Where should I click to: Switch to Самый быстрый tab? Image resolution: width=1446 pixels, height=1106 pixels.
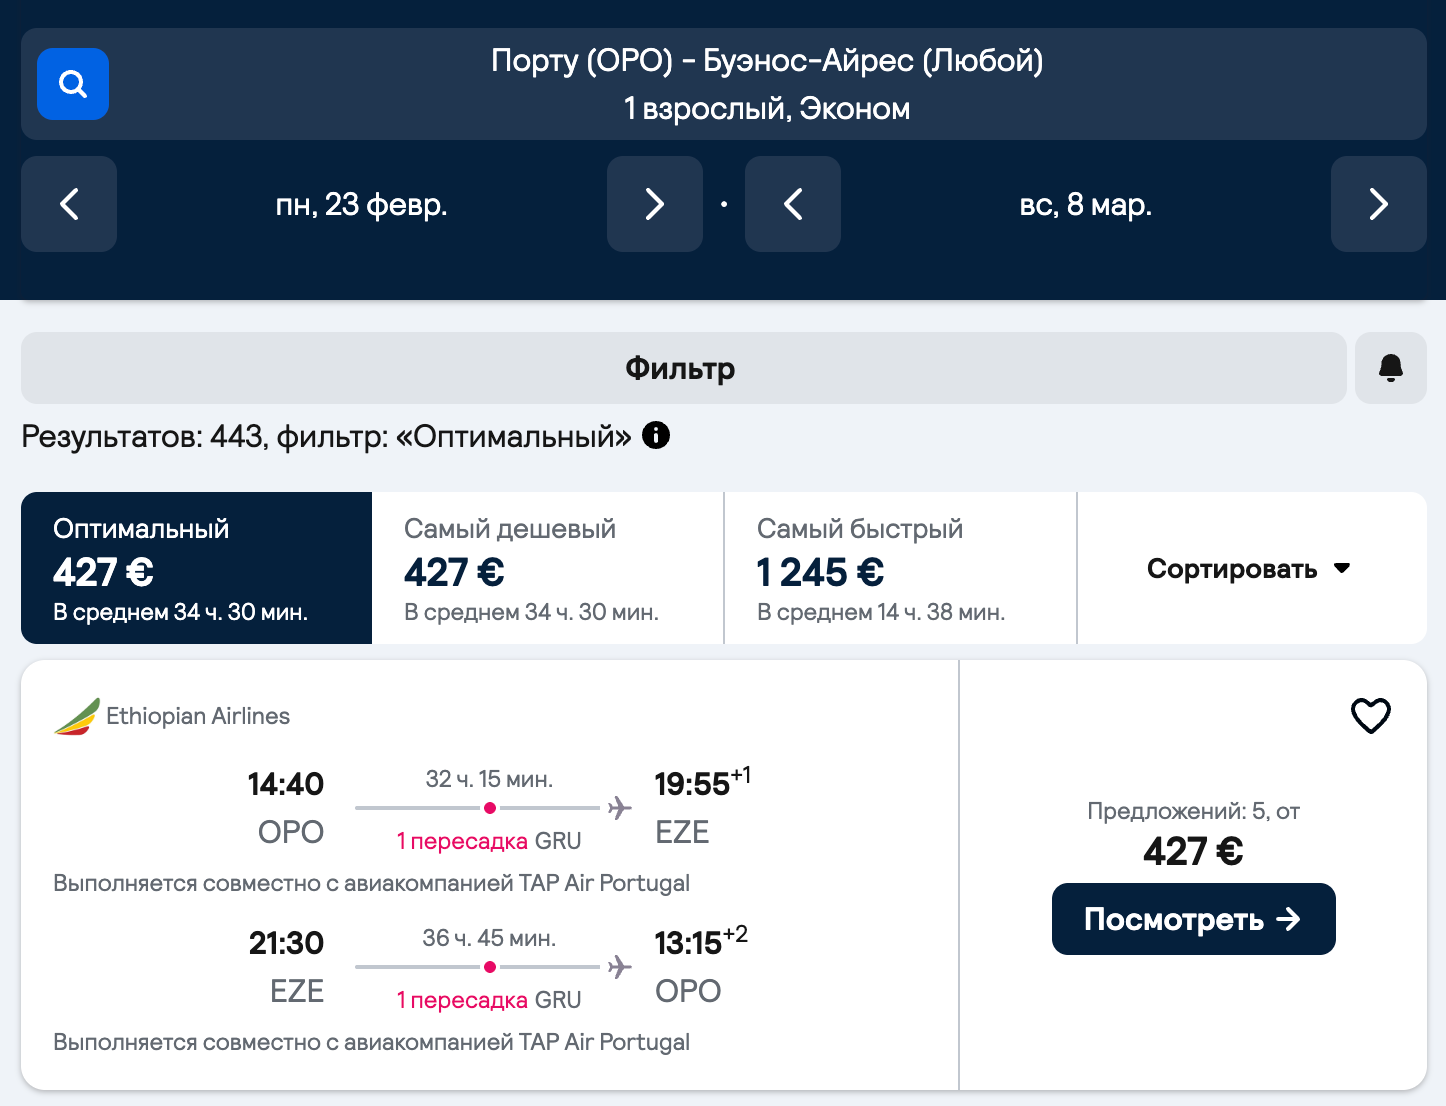[900, 568]
